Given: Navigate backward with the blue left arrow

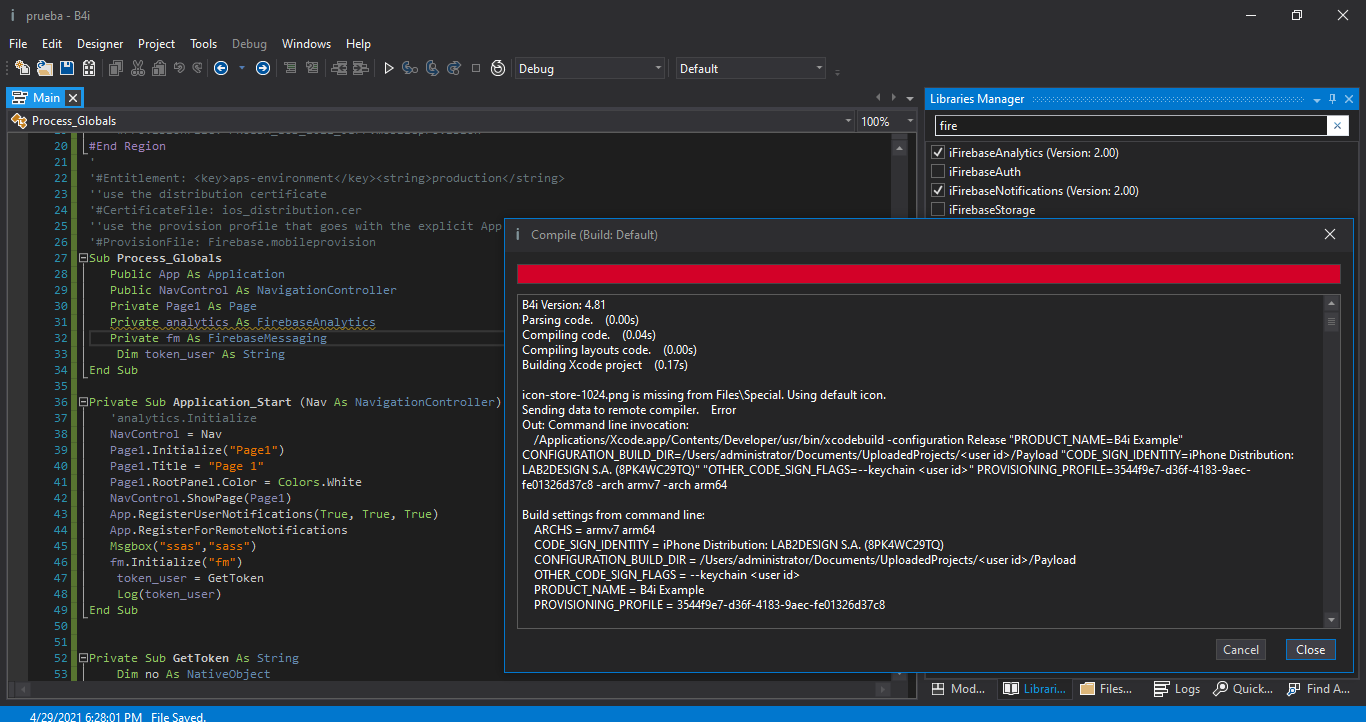Looking at the screenshot, I should tap(221, 68).
